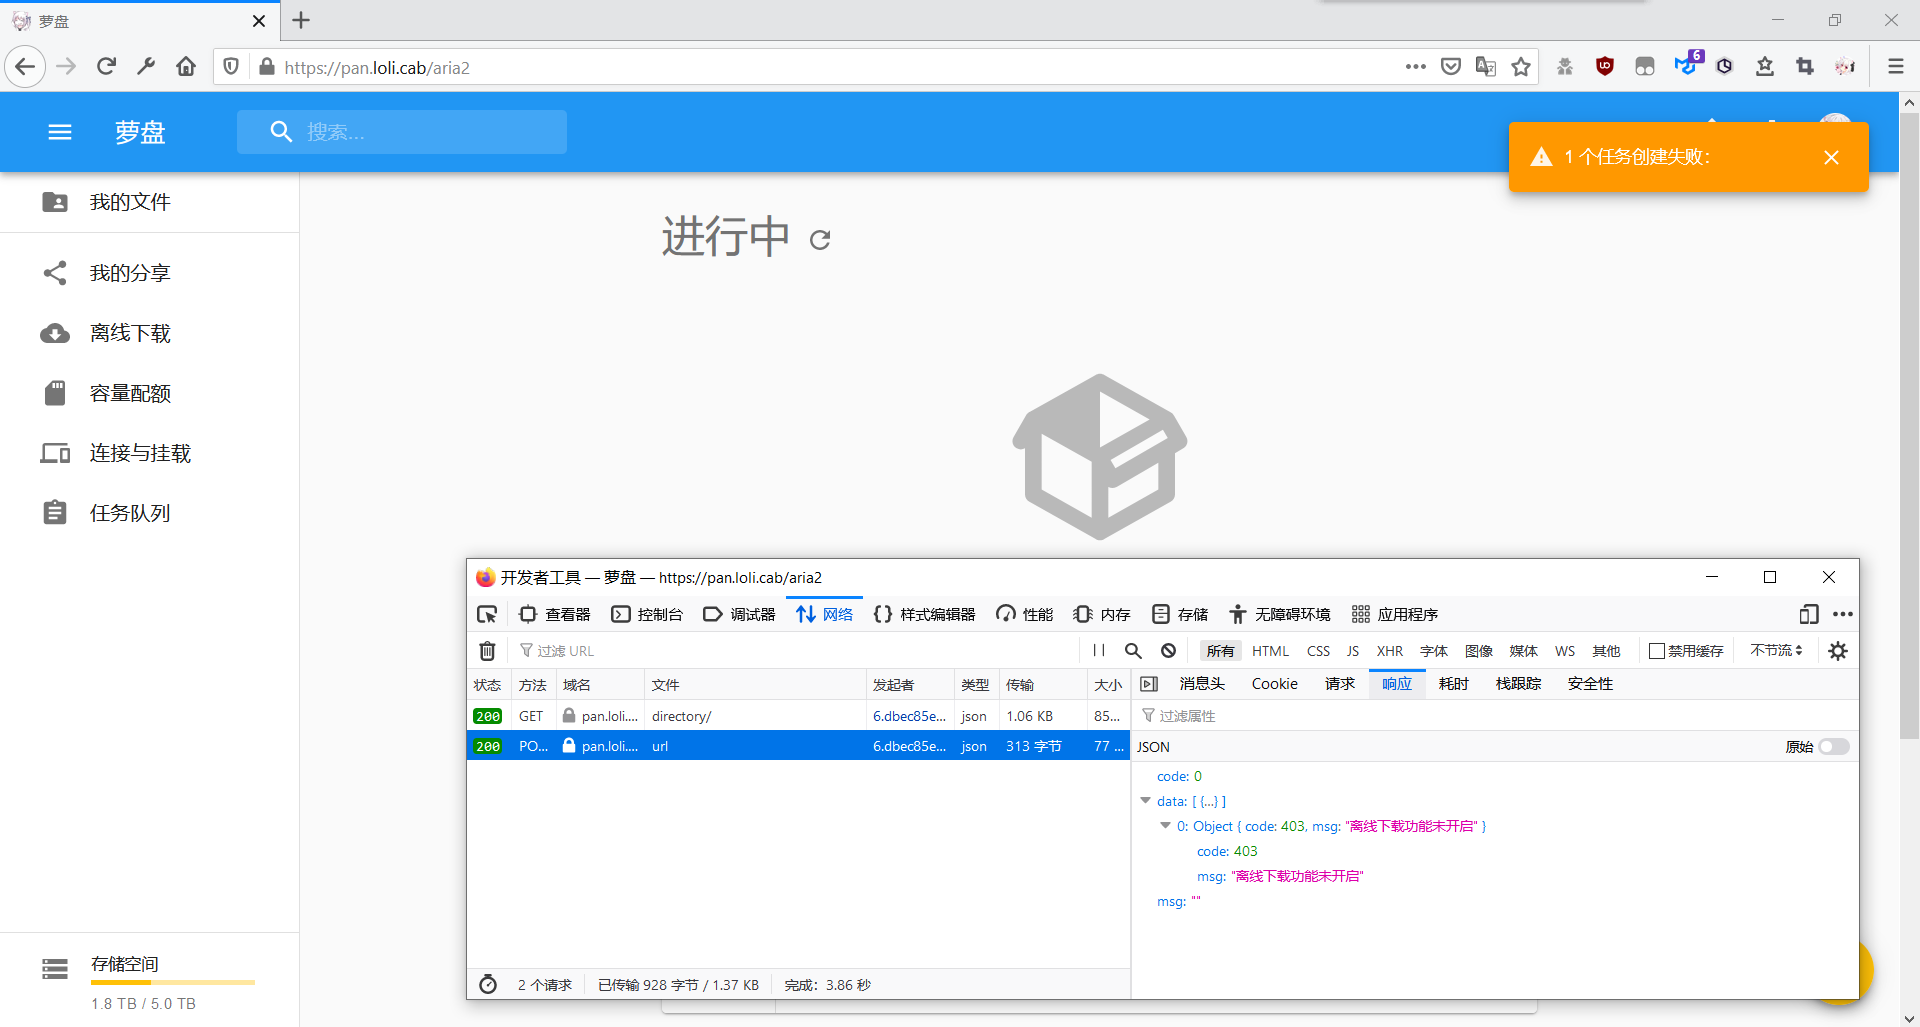The height and width of the screenshot is (1027, 1920).
Task: Collapse request details pane toggle icon
Action: 1149,684
